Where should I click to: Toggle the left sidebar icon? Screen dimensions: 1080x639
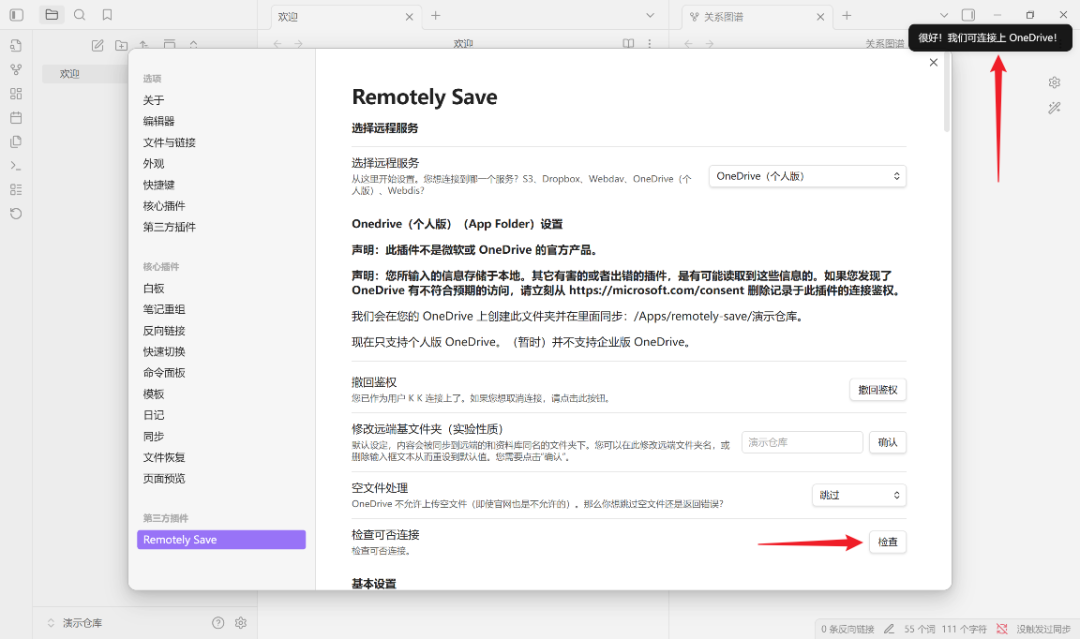click(17, 14)
